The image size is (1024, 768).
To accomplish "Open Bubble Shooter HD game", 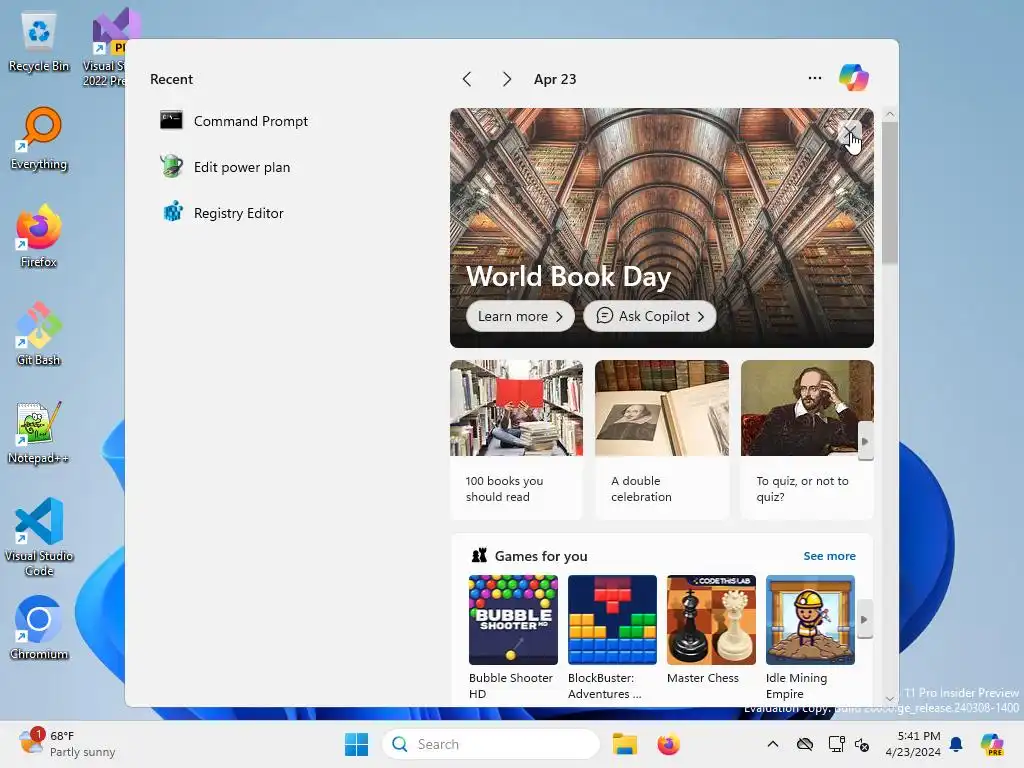I will click(x=513, y=638).
